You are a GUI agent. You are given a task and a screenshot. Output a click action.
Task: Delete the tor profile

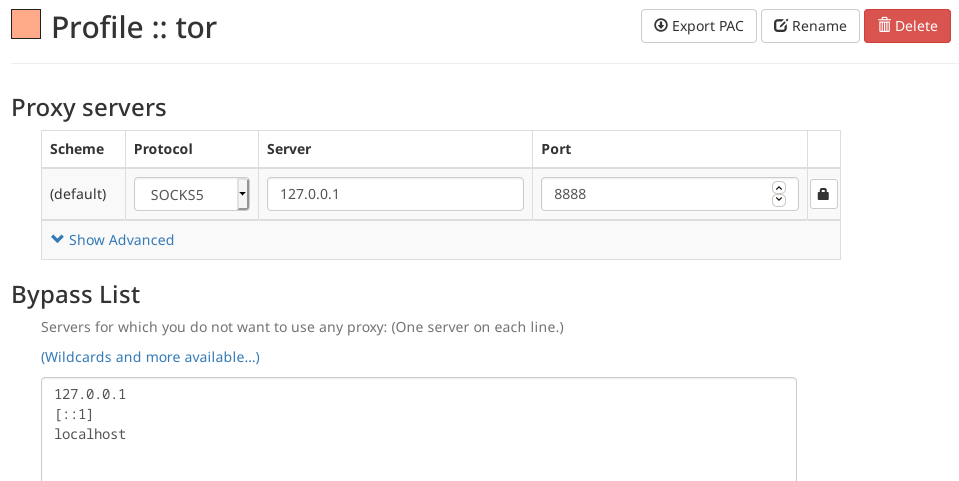tap(907, 26)
